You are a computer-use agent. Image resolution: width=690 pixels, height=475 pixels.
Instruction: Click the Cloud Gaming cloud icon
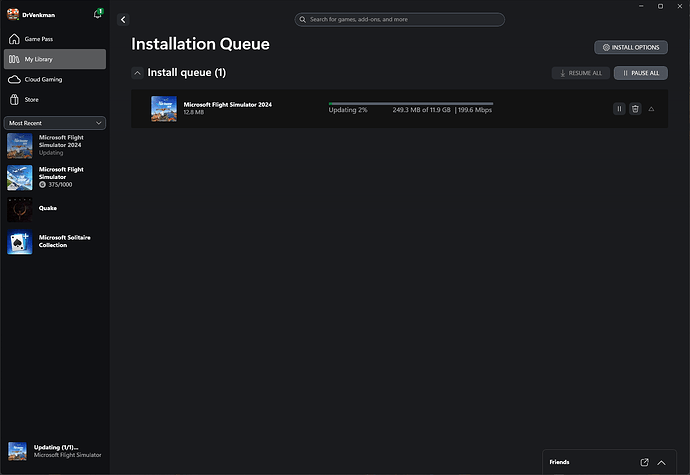coord(14,79)
